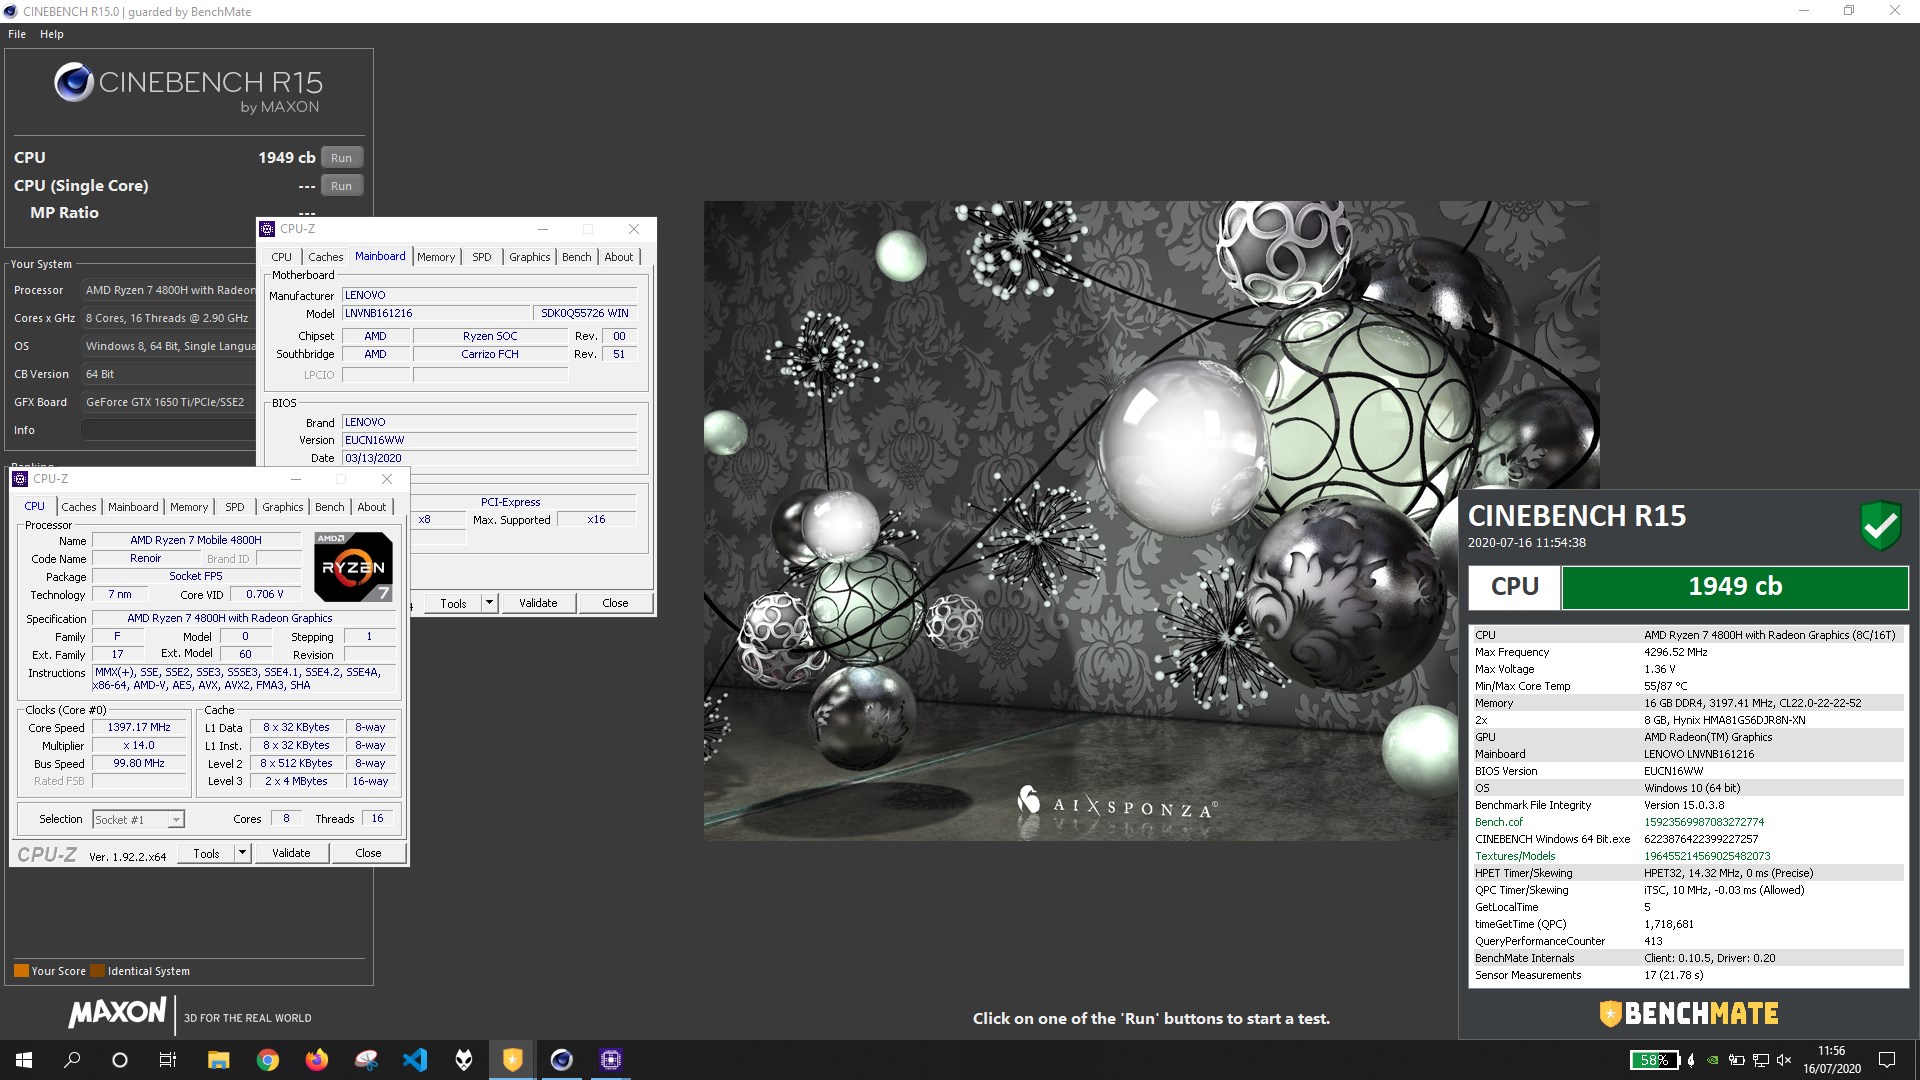The image size is (1920, 1080).
Task: Click the front CPU-Z window title icon
Action: pos(20,479)
